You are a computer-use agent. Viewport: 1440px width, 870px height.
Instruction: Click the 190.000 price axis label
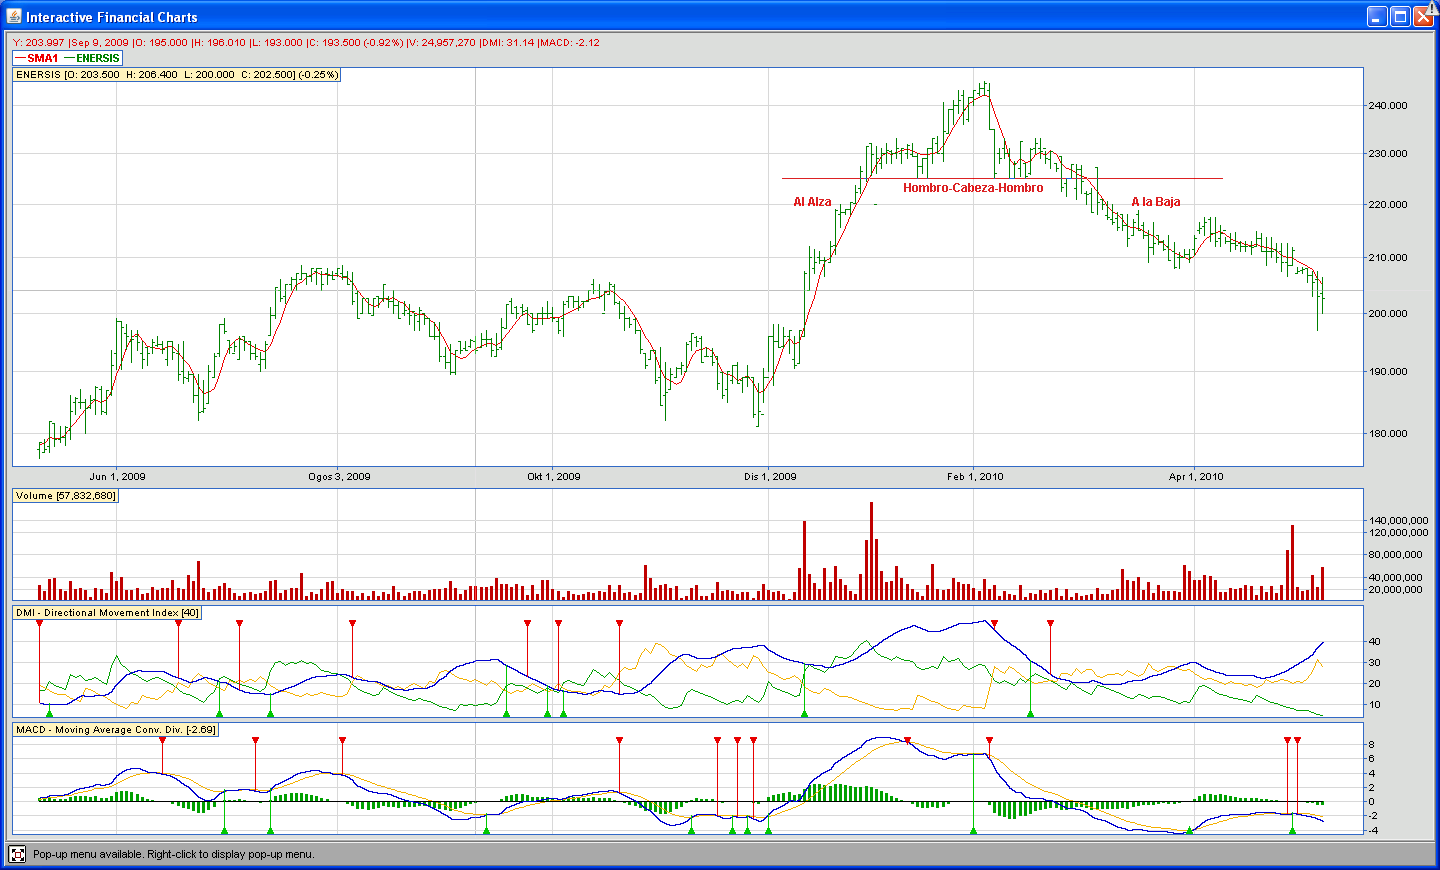tap(1388, 372)
